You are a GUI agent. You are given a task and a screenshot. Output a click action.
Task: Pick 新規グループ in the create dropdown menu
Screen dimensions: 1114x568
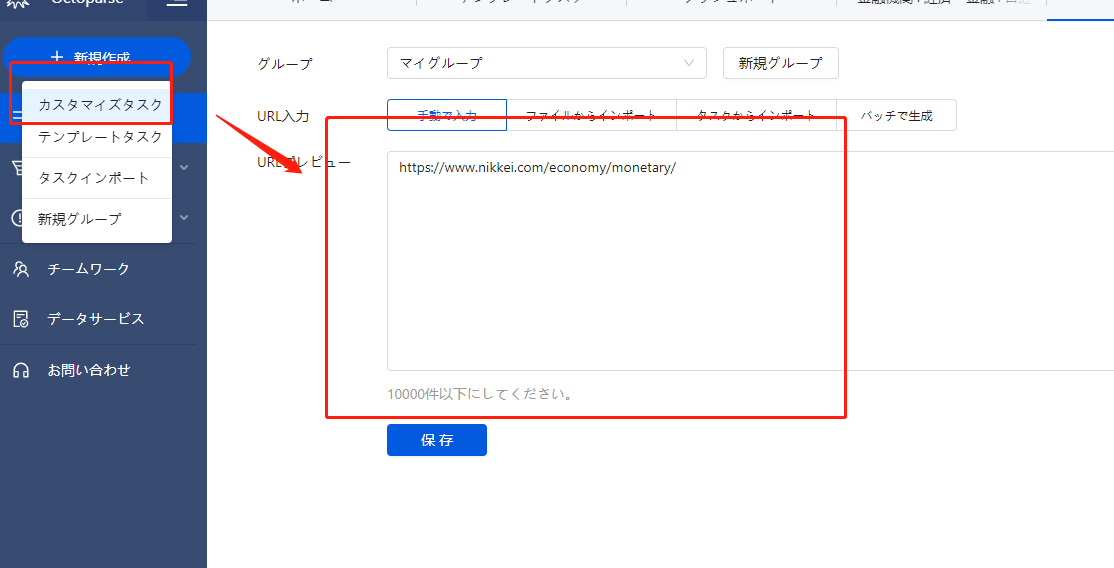97,219
